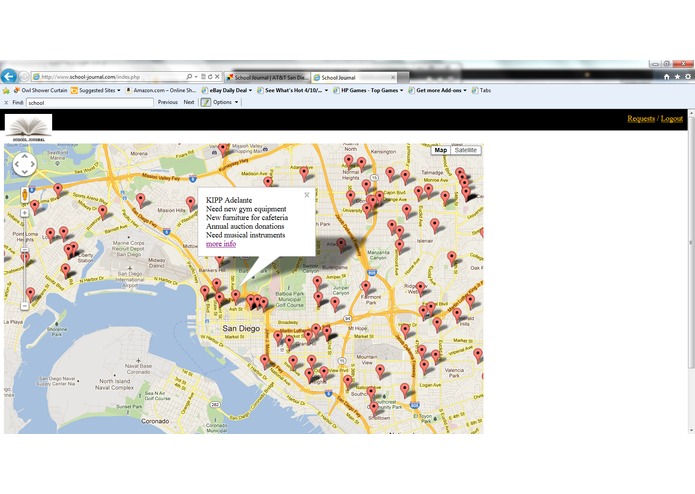Close the Find bar with its X
The image size is (695, 494).
(x=6, y=102)
